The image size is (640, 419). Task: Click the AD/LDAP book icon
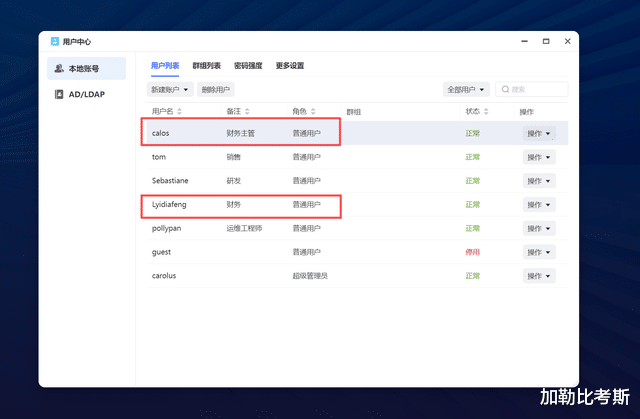(59, 94)
